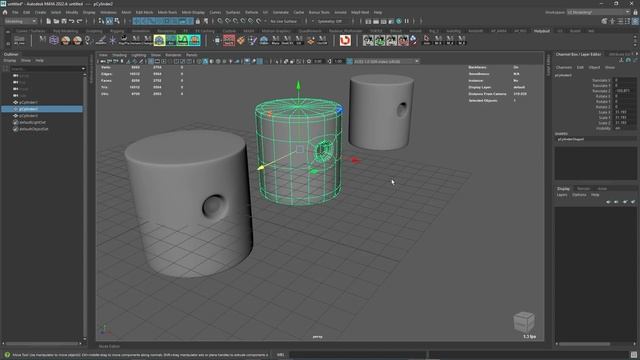Open the viewport Renderer menu
640x360 pixels.
(173, 55)
